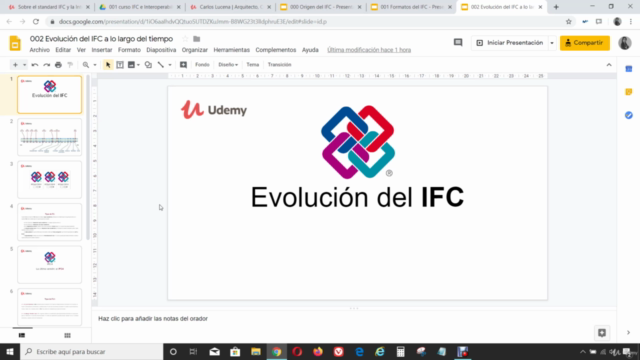The width and height of the screenshot is (640, 360).
Task: Bookmark this page with the star
Action: click(569, 22)
